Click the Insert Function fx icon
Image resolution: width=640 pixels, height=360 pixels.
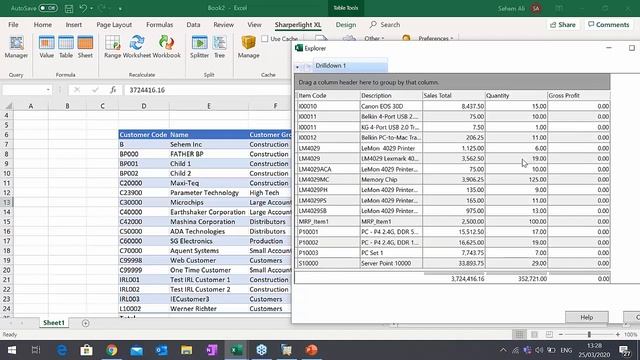coord(113,90)
